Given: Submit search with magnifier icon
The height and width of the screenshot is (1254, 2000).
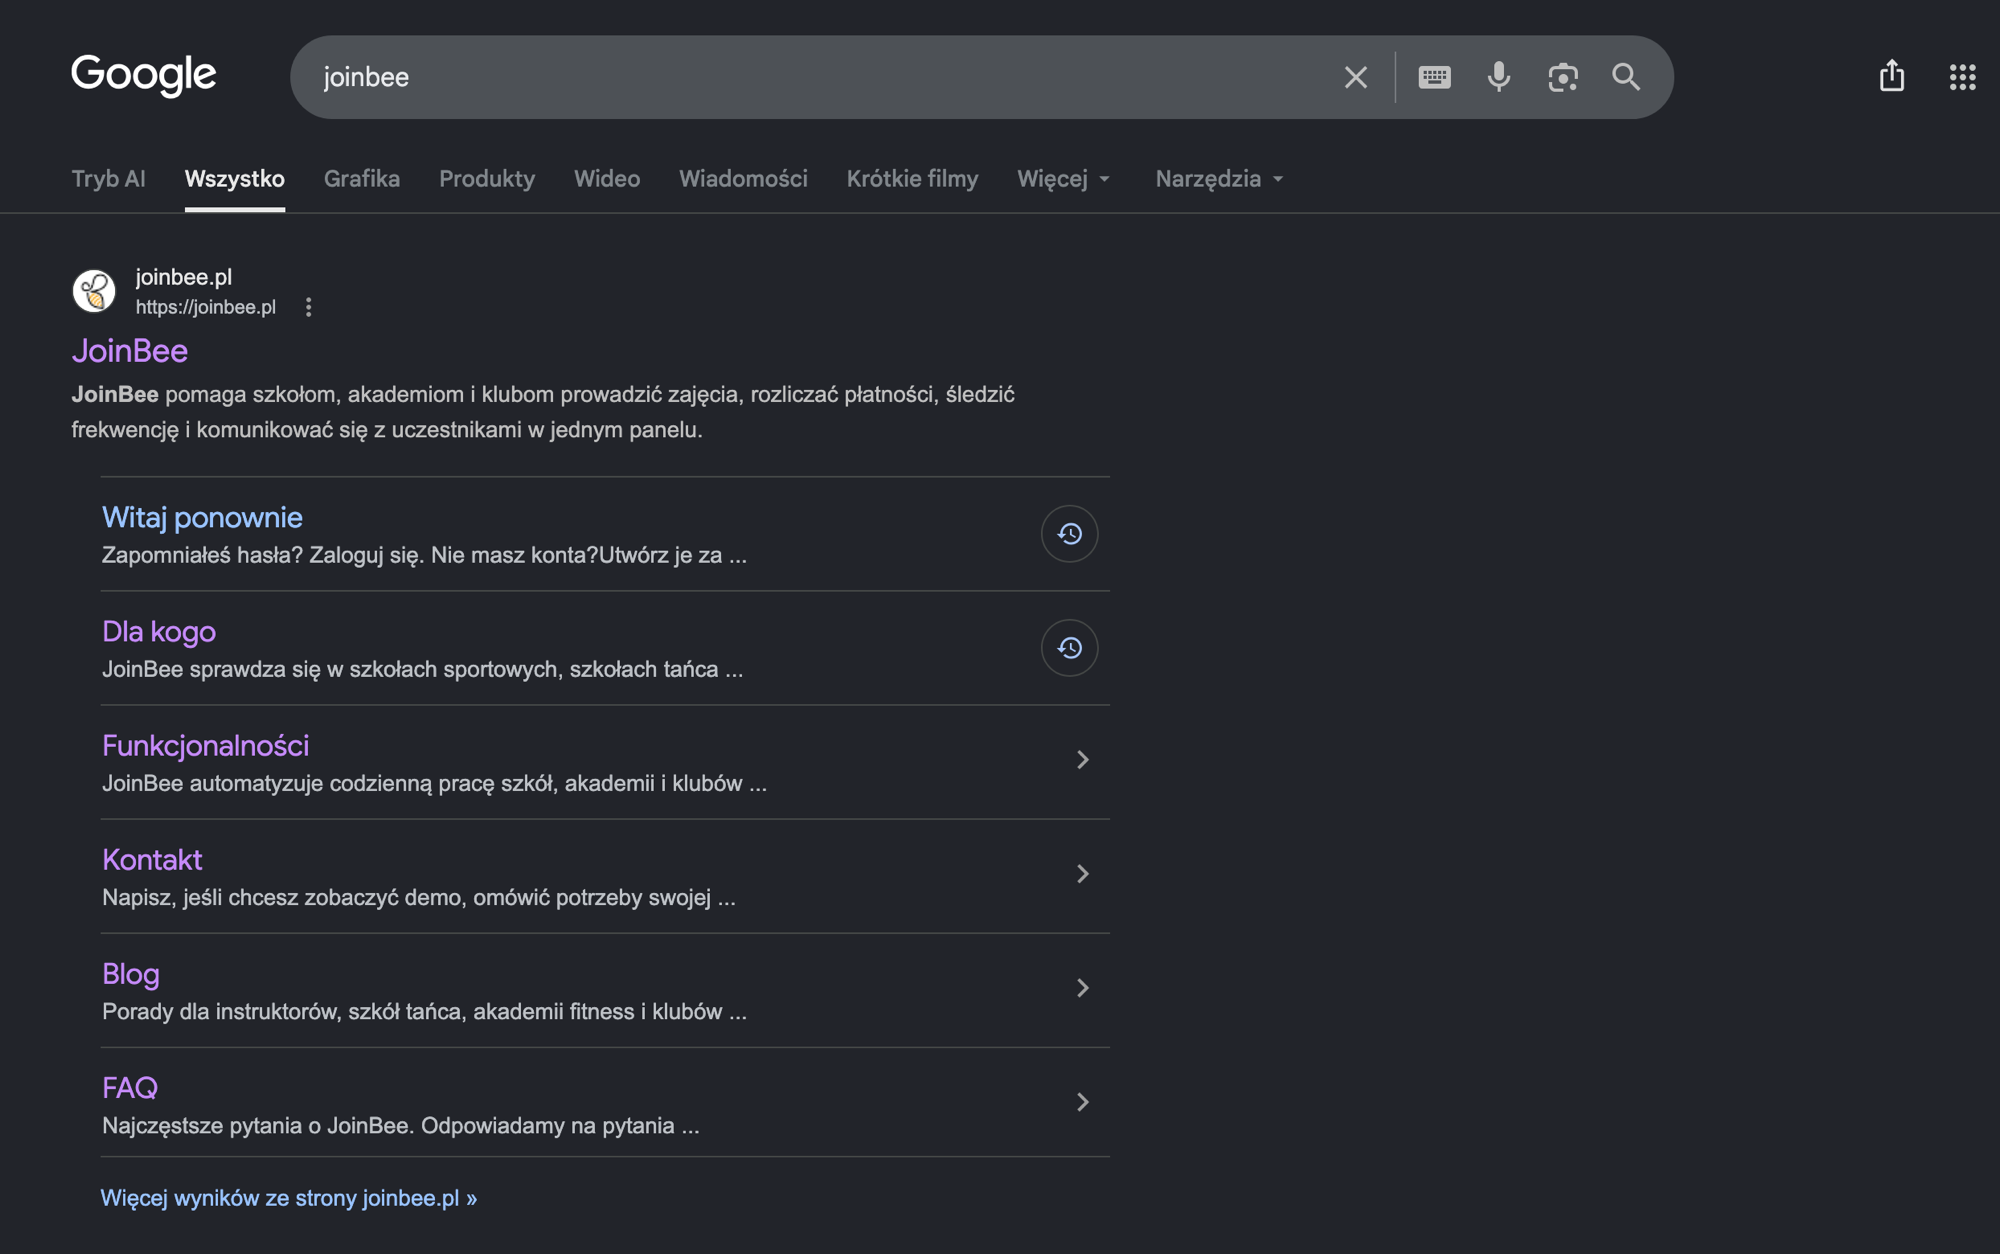Looking at the screenshot, I should click(1626, 77).
